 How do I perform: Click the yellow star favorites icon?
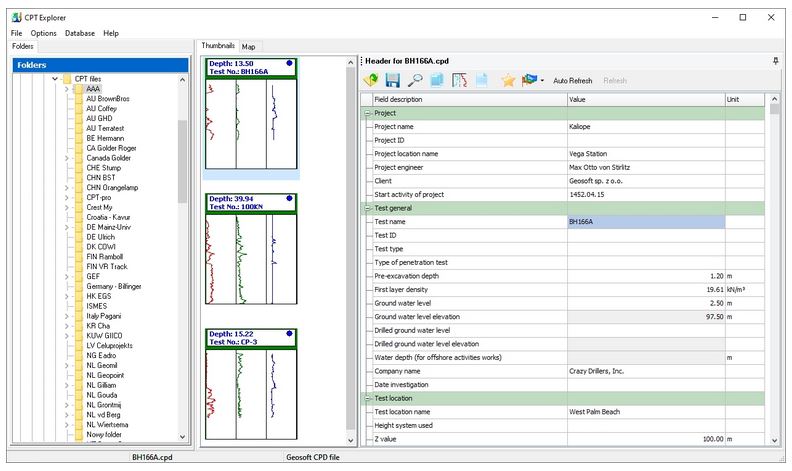pos(508,80)
